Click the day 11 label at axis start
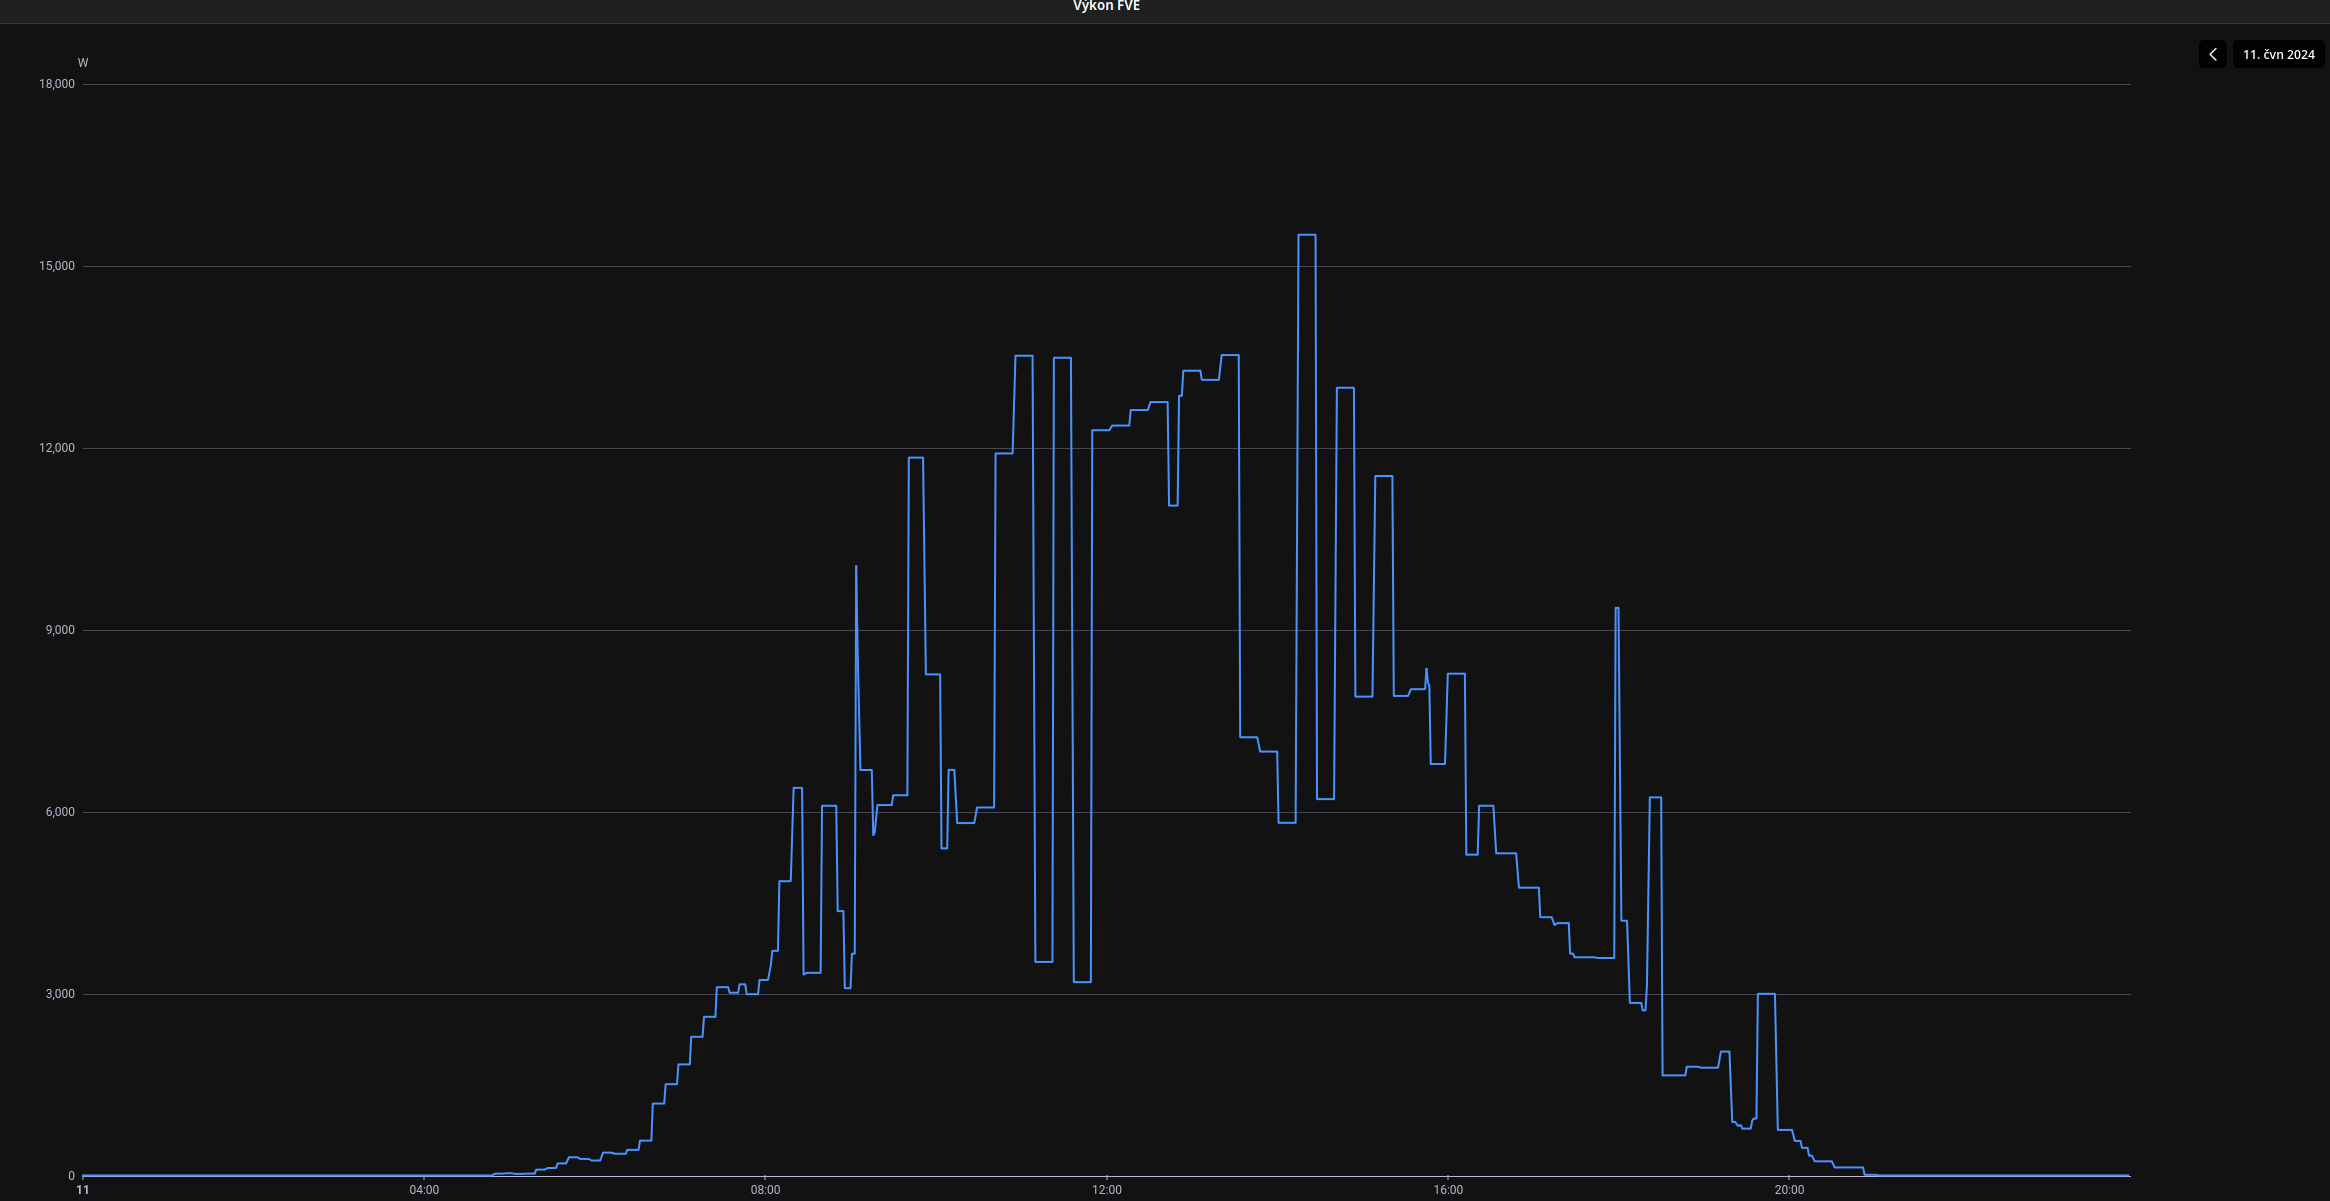2330x1201 pixels. [83, 1190]
